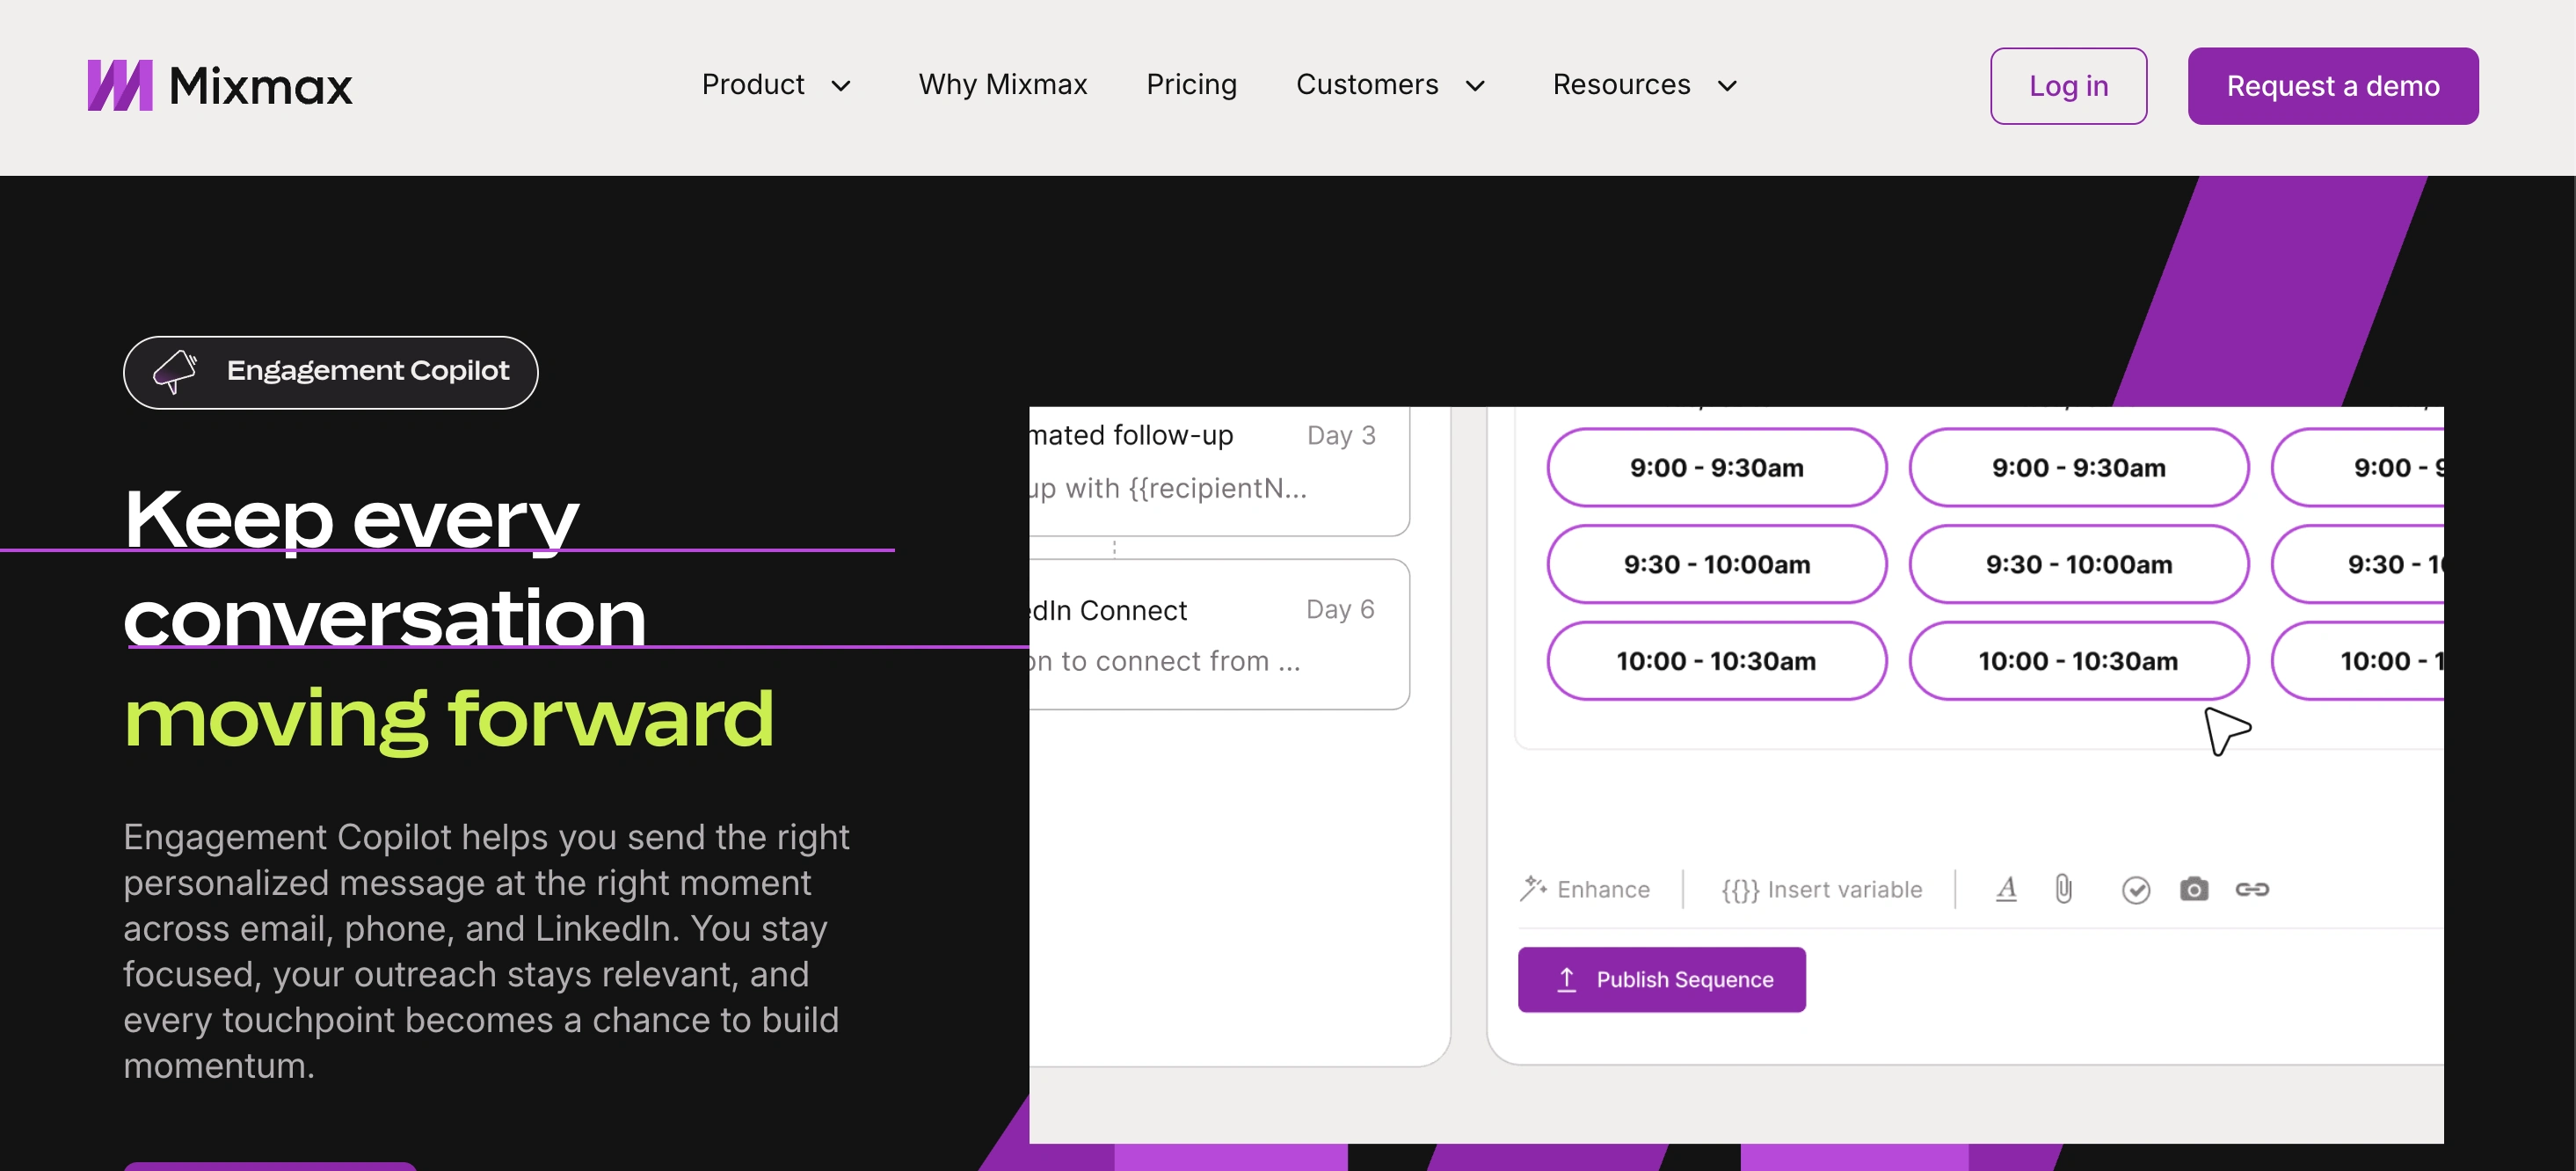This screenshot has height=1171, width=2576.
Task: Add a hyperlink with the link icon
Action: (2255, 889)
